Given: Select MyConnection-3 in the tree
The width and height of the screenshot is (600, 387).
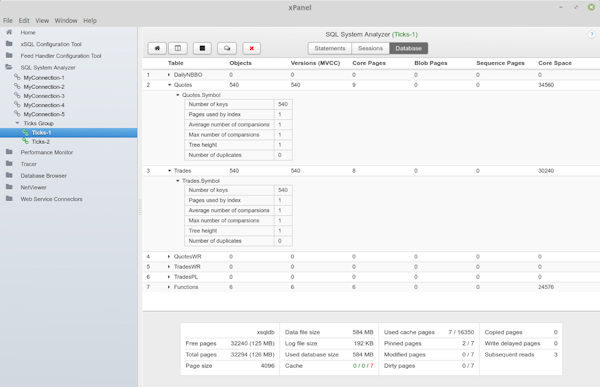Looking at the screenshot, I should pos(44,96).
